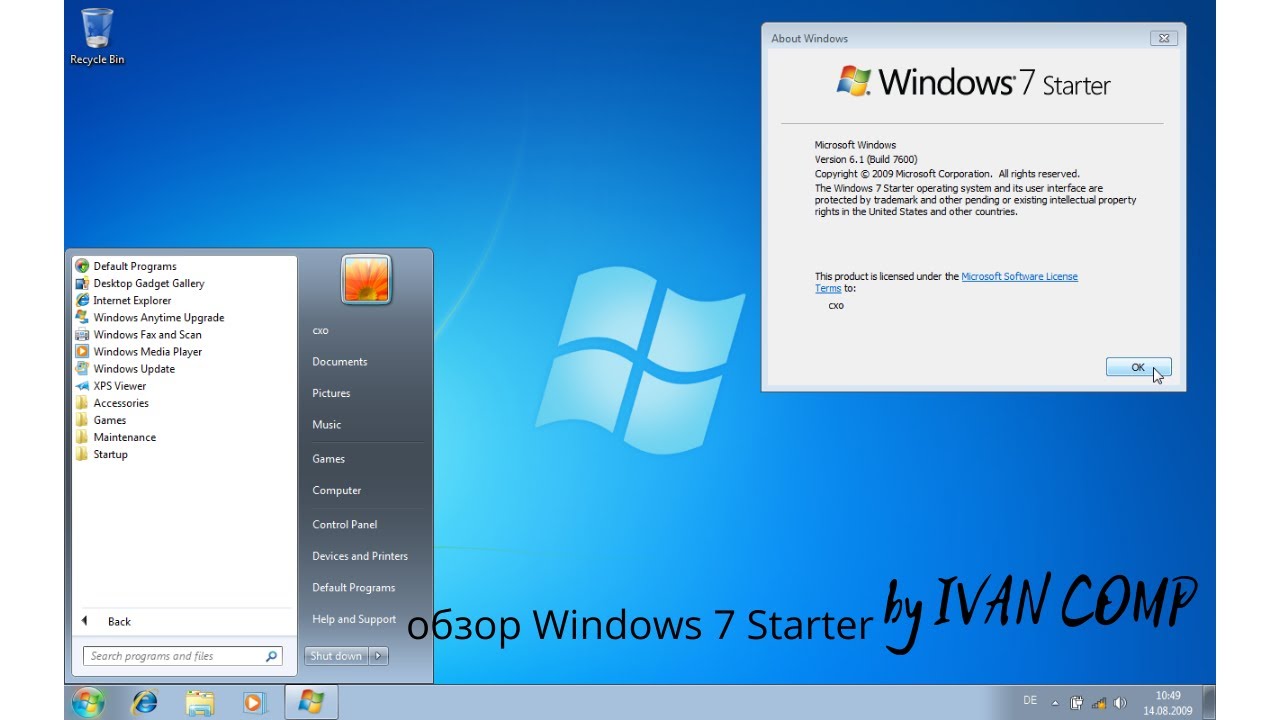Click the network tray icon
The width and height of the screenshot is (1280, 720).
tap(1099, 703)
